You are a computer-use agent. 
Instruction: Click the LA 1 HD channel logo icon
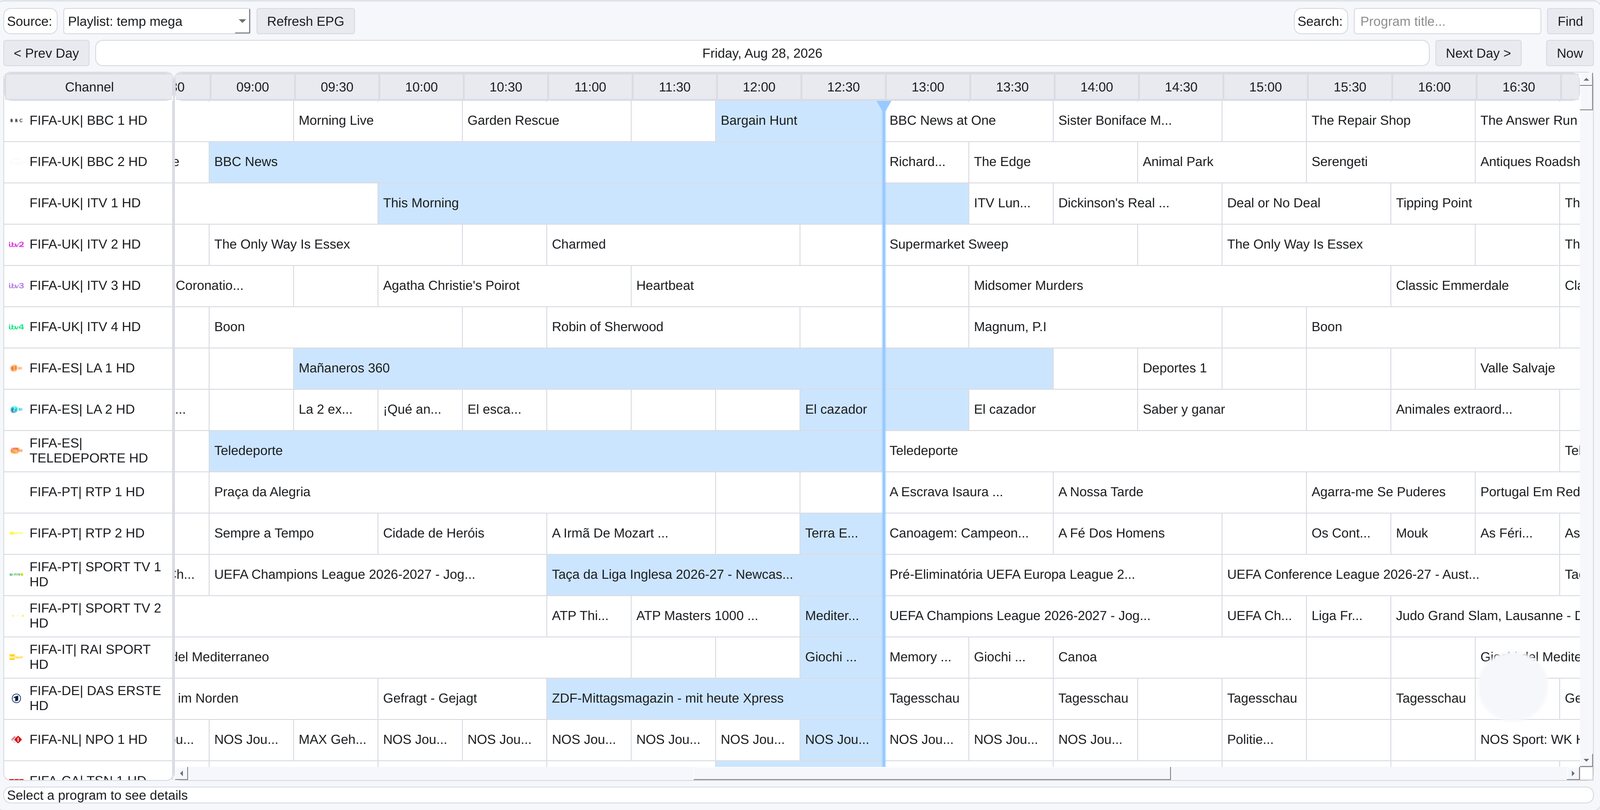tap(16, 368)
